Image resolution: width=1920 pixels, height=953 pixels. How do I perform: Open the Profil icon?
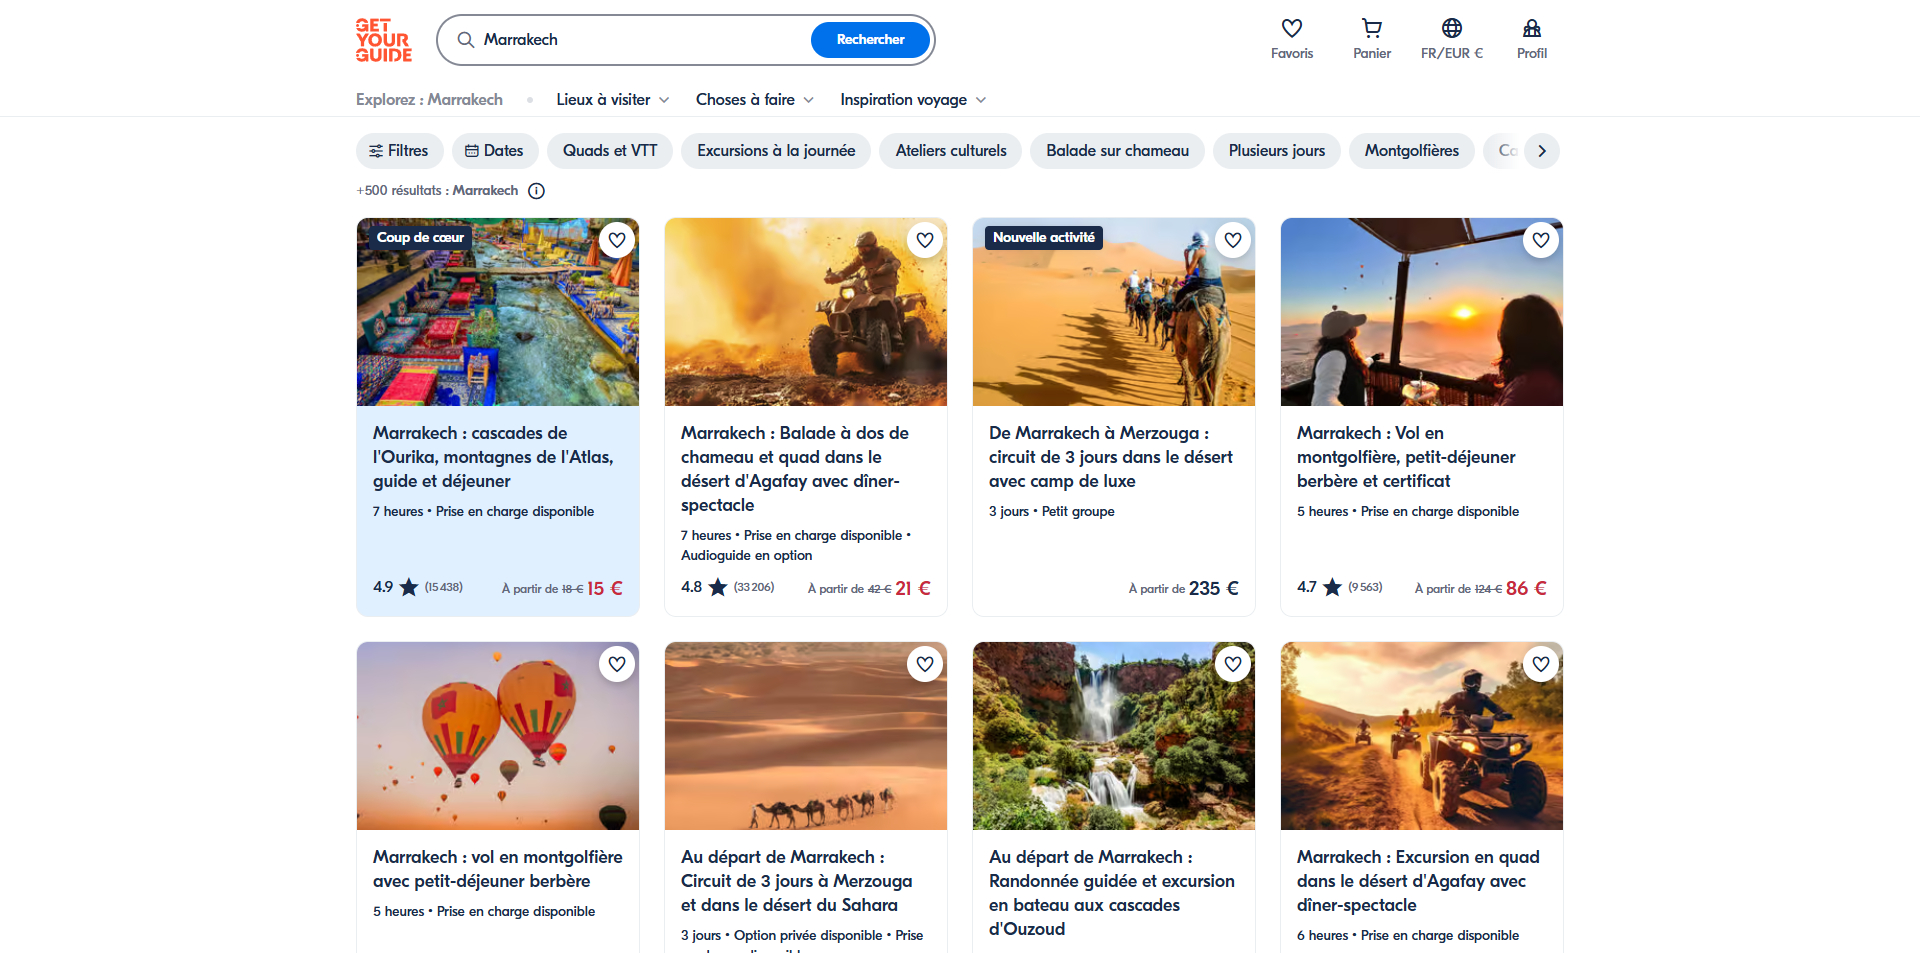tap(1532, 28)
